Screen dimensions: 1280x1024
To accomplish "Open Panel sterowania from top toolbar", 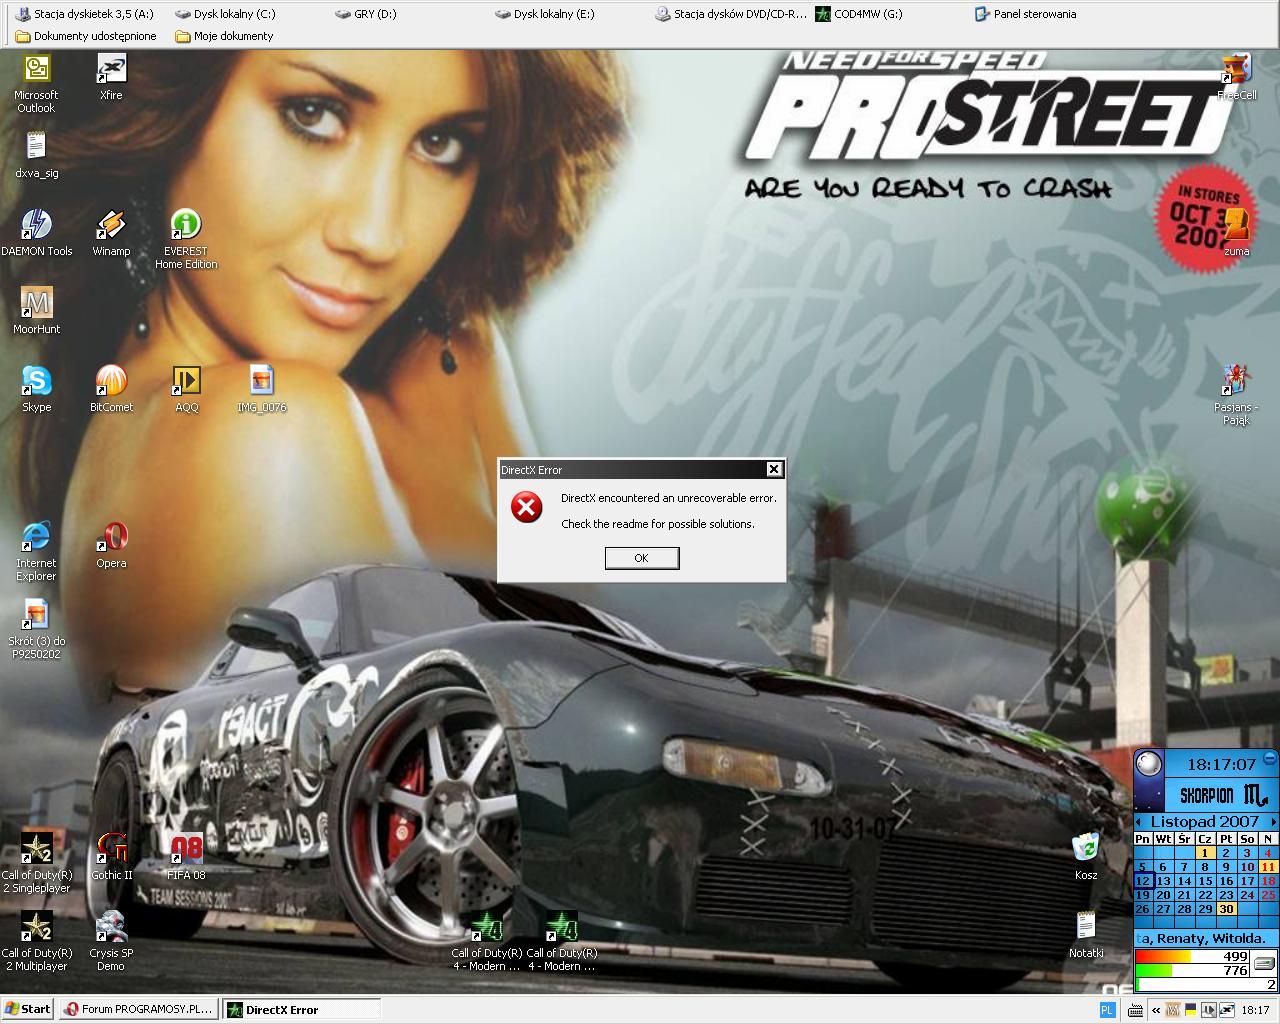I will (1026, 14).
